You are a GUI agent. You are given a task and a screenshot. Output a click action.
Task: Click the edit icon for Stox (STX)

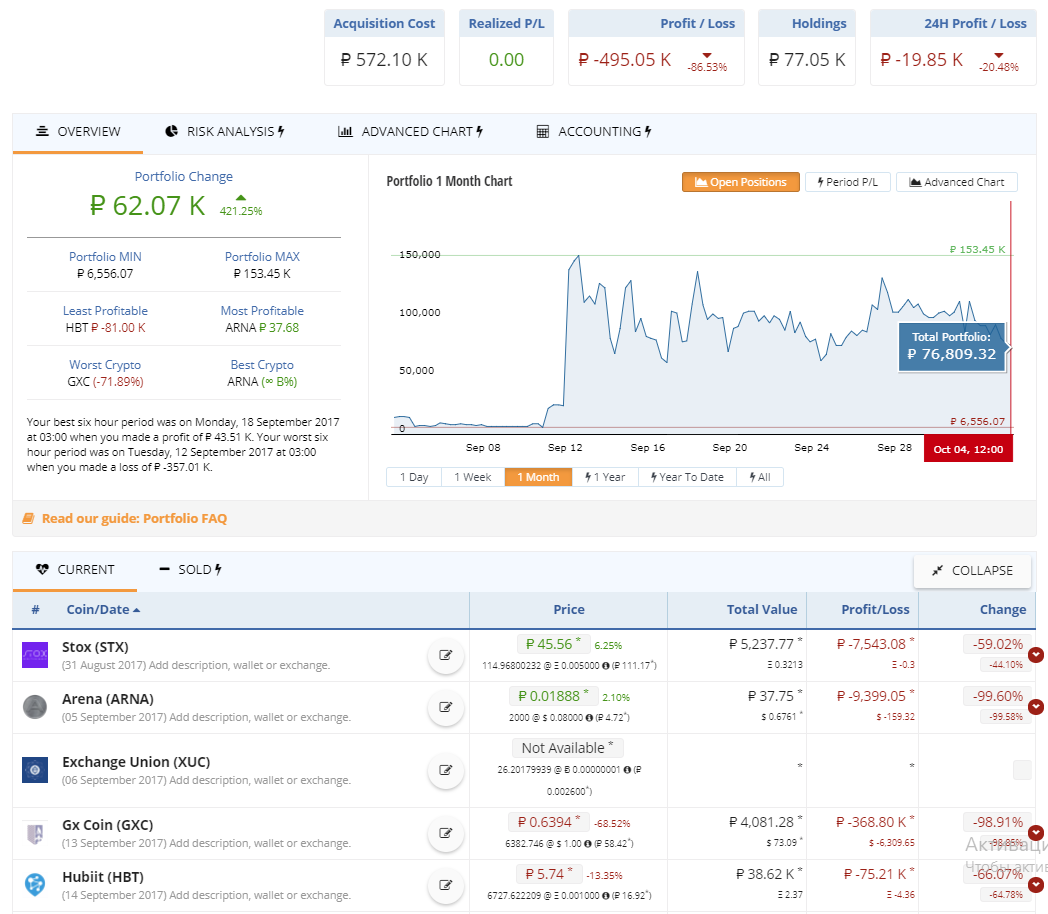(445, 656)
